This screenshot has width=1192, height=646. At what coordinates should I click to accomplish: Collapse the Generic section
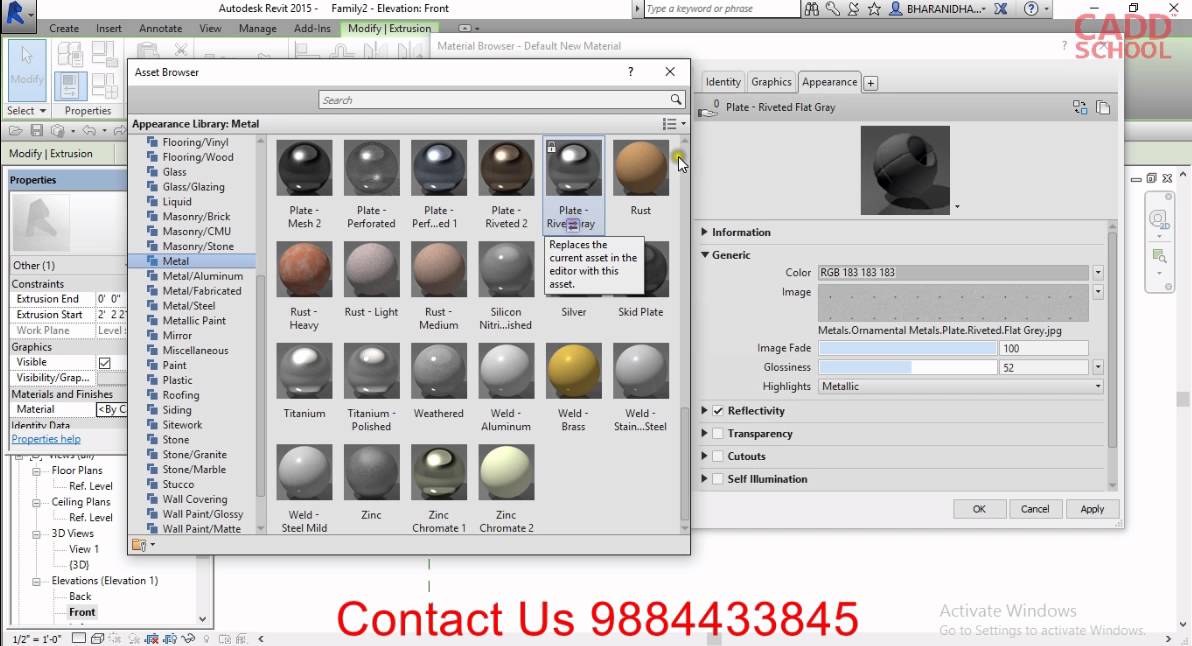(704, 255)
